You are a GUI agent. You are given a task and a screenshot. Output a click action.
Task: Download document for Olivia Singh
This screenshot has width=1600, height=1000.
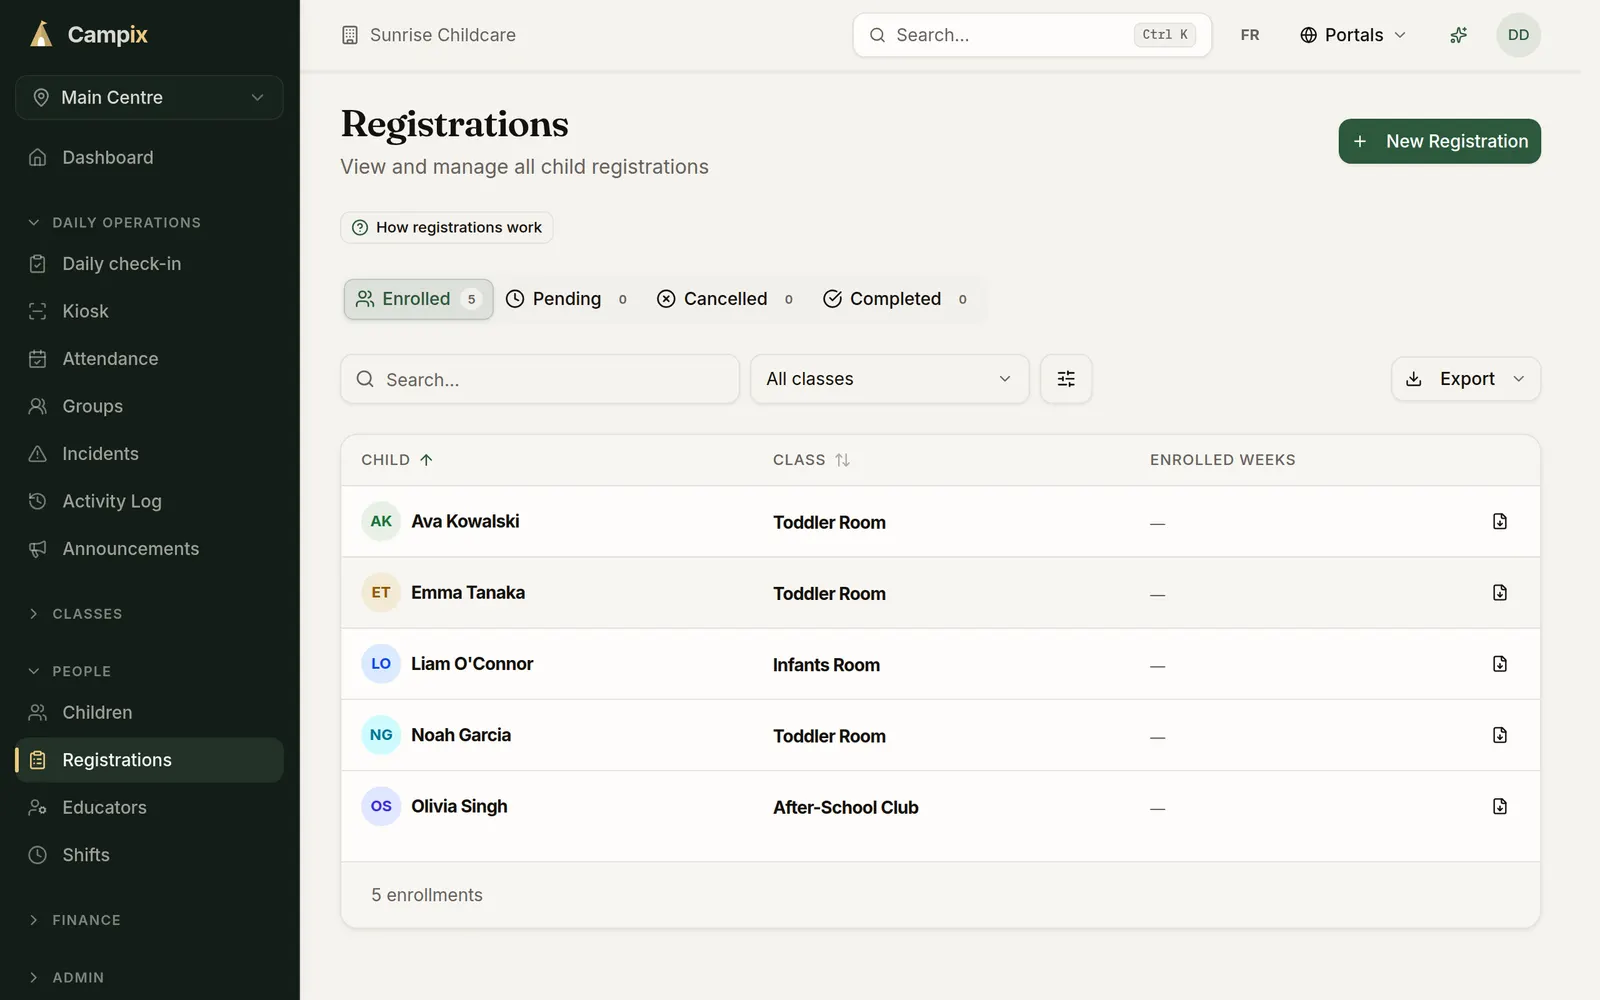tap(1500, 806)
